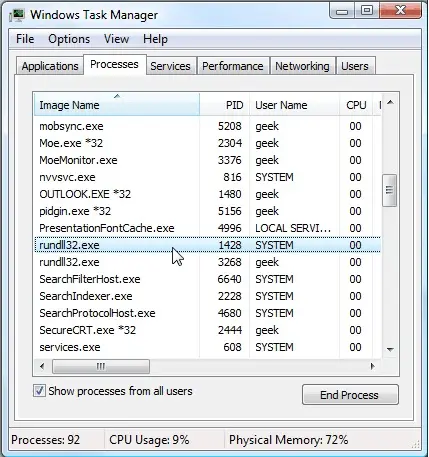Screen dimensions: 429x457
Task: Minimize the Task Manager window
Action: pyautogui.click(x=342, y=11)
